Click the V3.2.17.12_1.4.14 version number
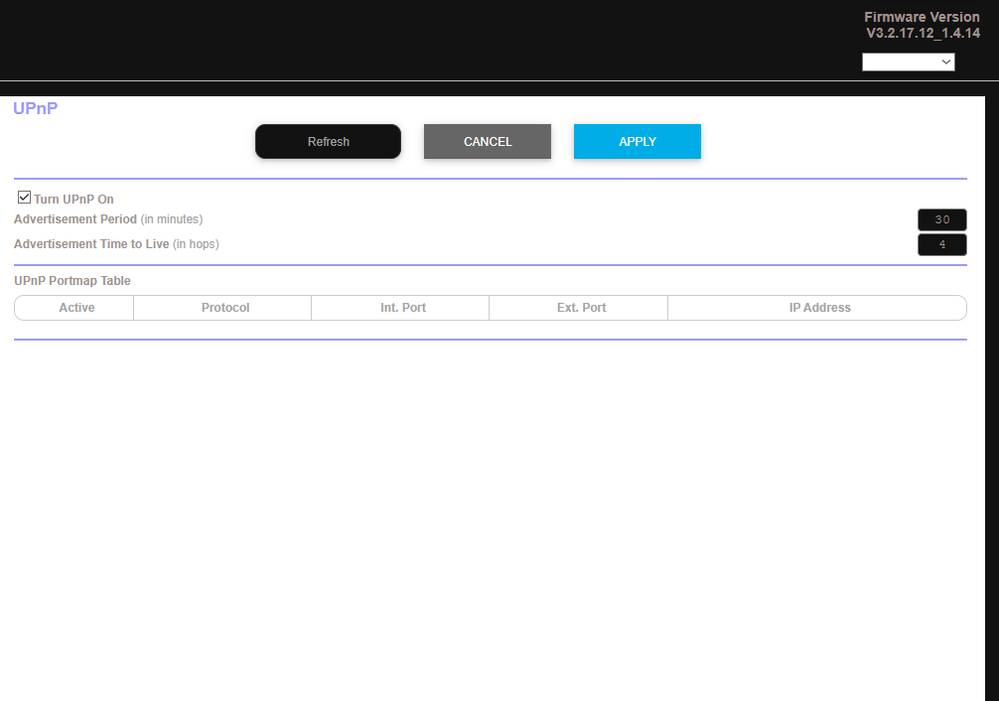This screenshot has height=701, width=999. [922, 33]
